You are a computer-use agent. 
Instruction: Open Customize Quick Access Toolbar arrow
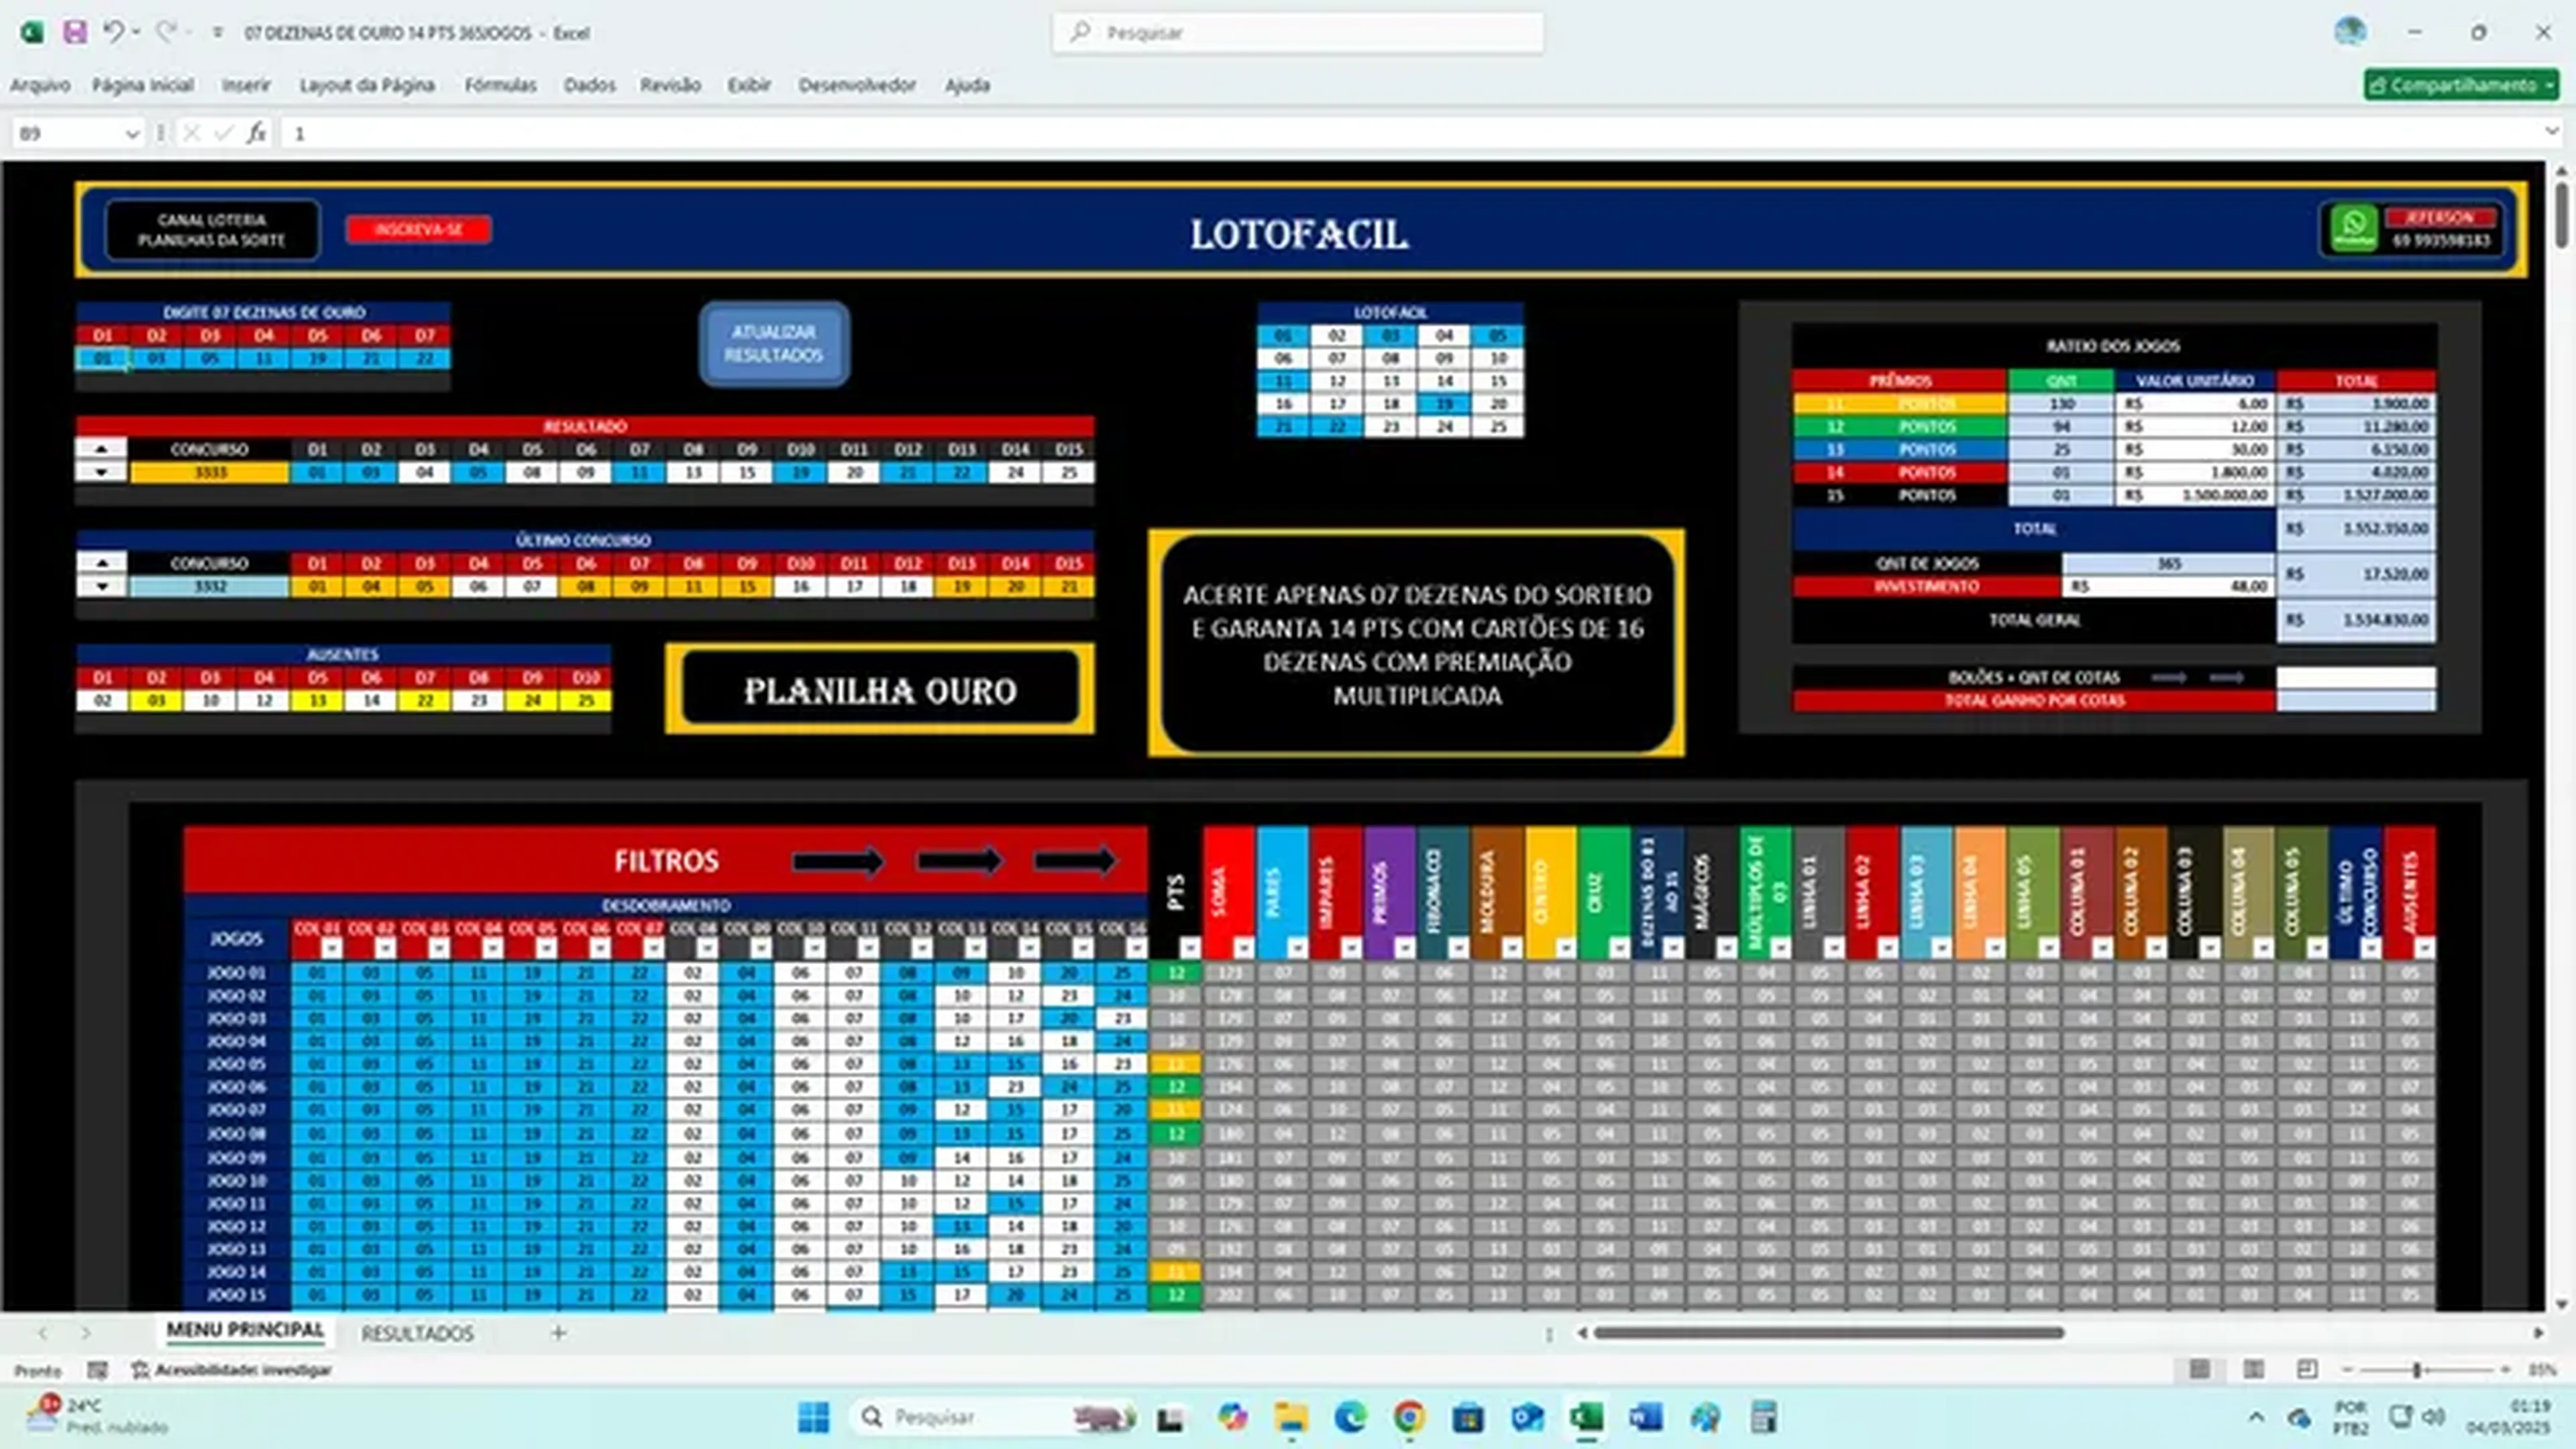click(217, 33)
